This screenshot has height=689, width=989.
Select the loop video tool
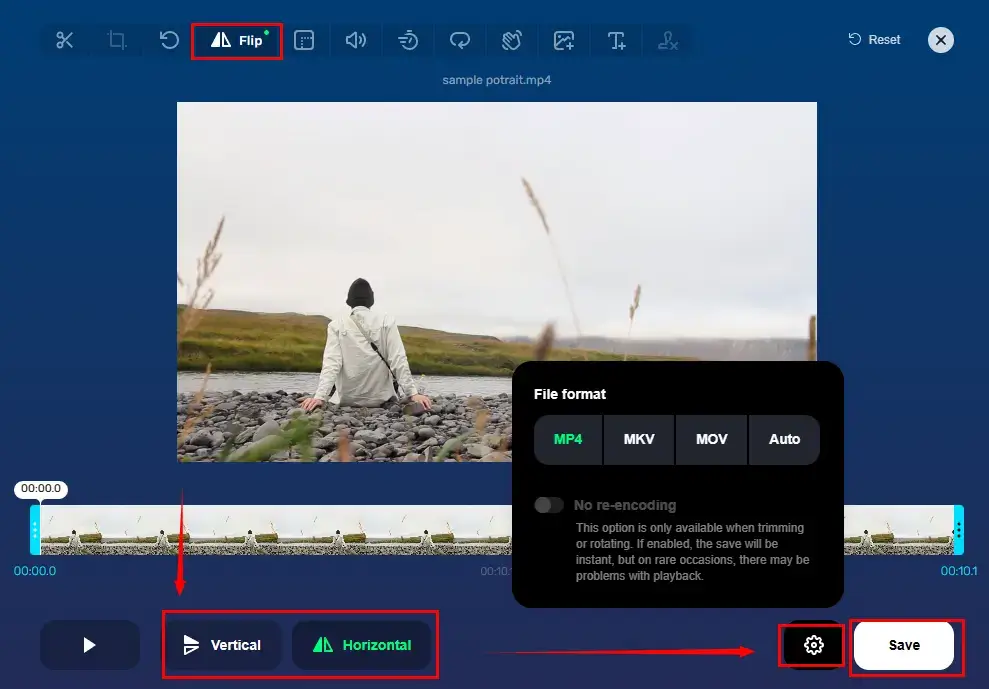coord(460,40)
